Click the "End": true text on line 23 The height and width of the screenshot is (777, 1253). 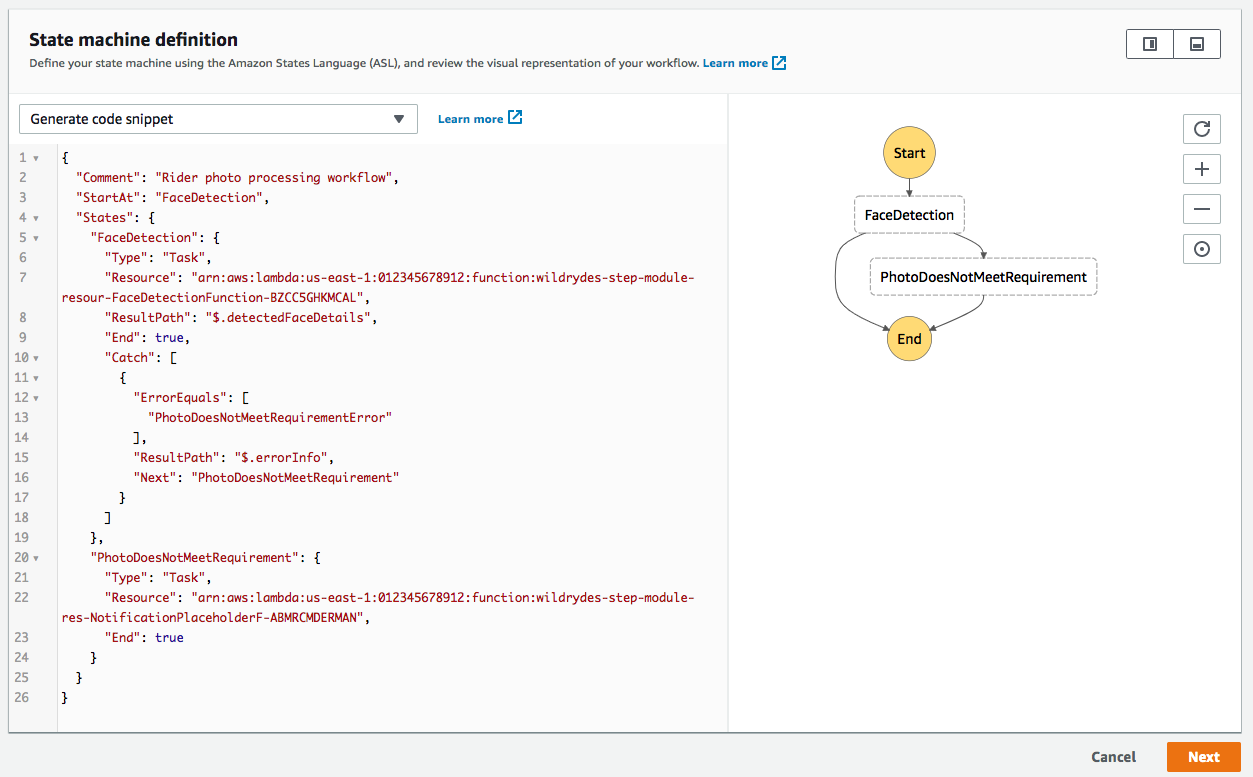(x=144, y=638)
